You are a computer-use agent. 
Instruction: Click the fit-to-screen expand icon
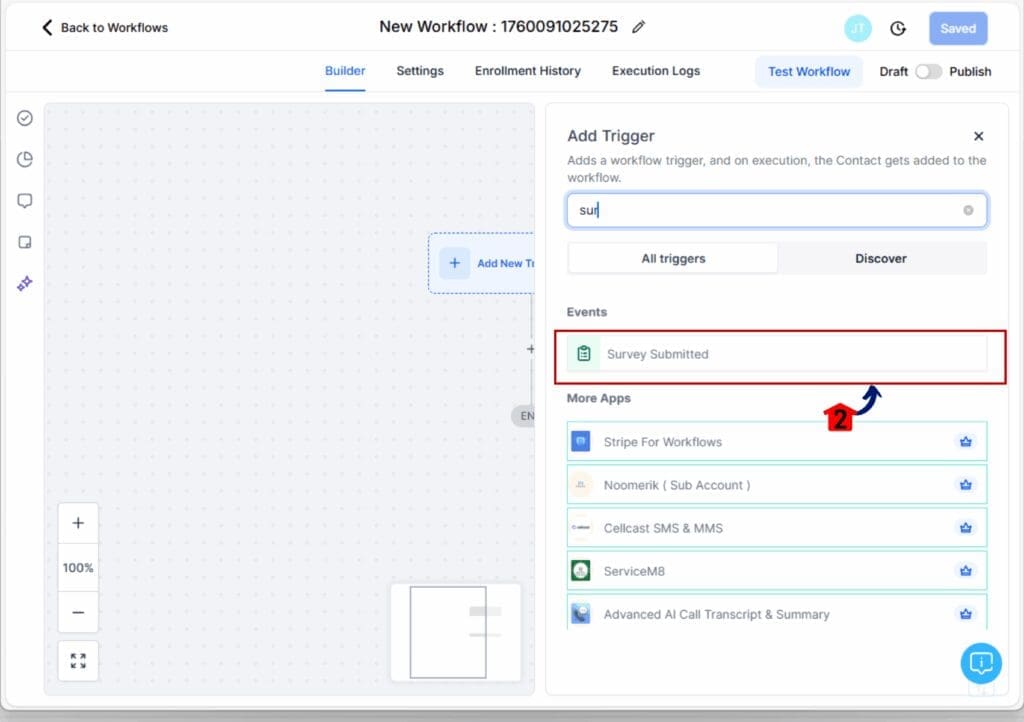pos(78,661)
